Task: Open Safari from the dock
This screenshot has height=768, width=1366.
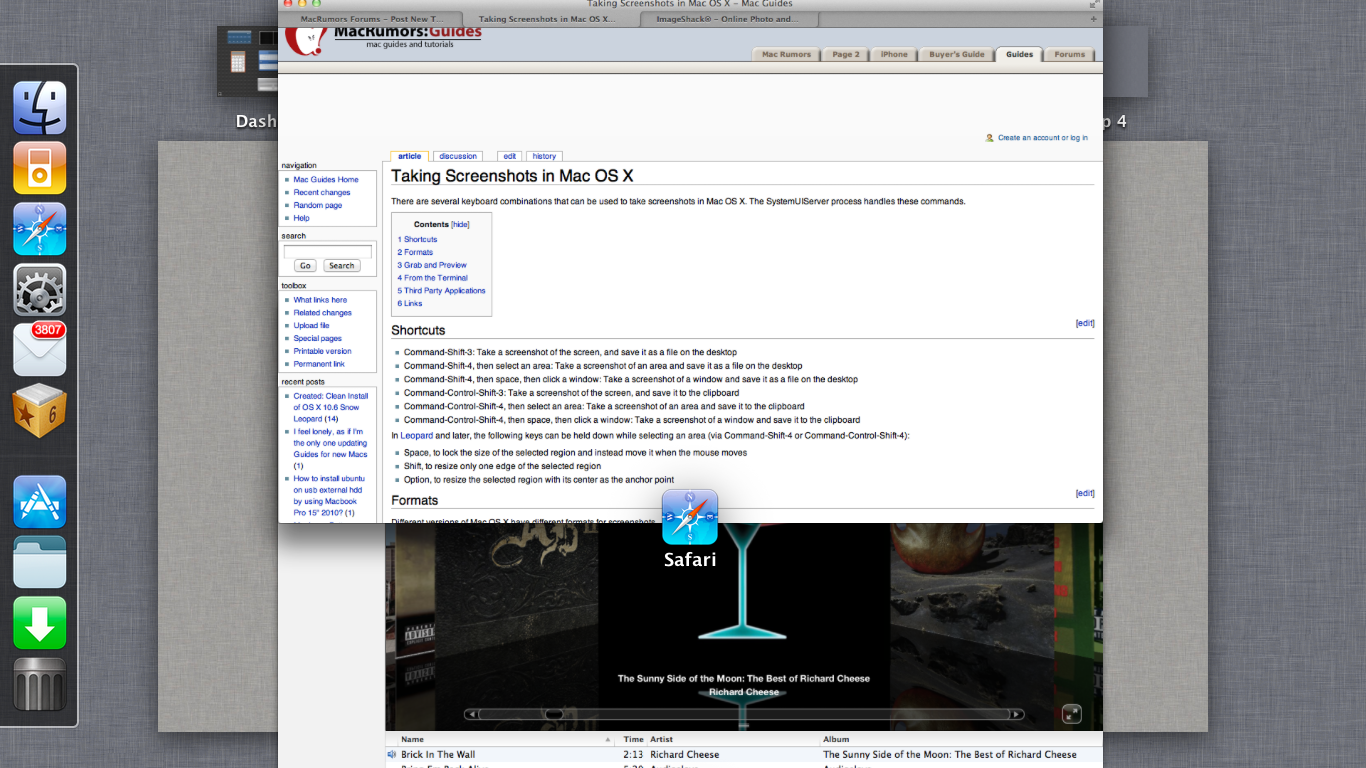Action: pyautogui.click(x=40, y=229)
